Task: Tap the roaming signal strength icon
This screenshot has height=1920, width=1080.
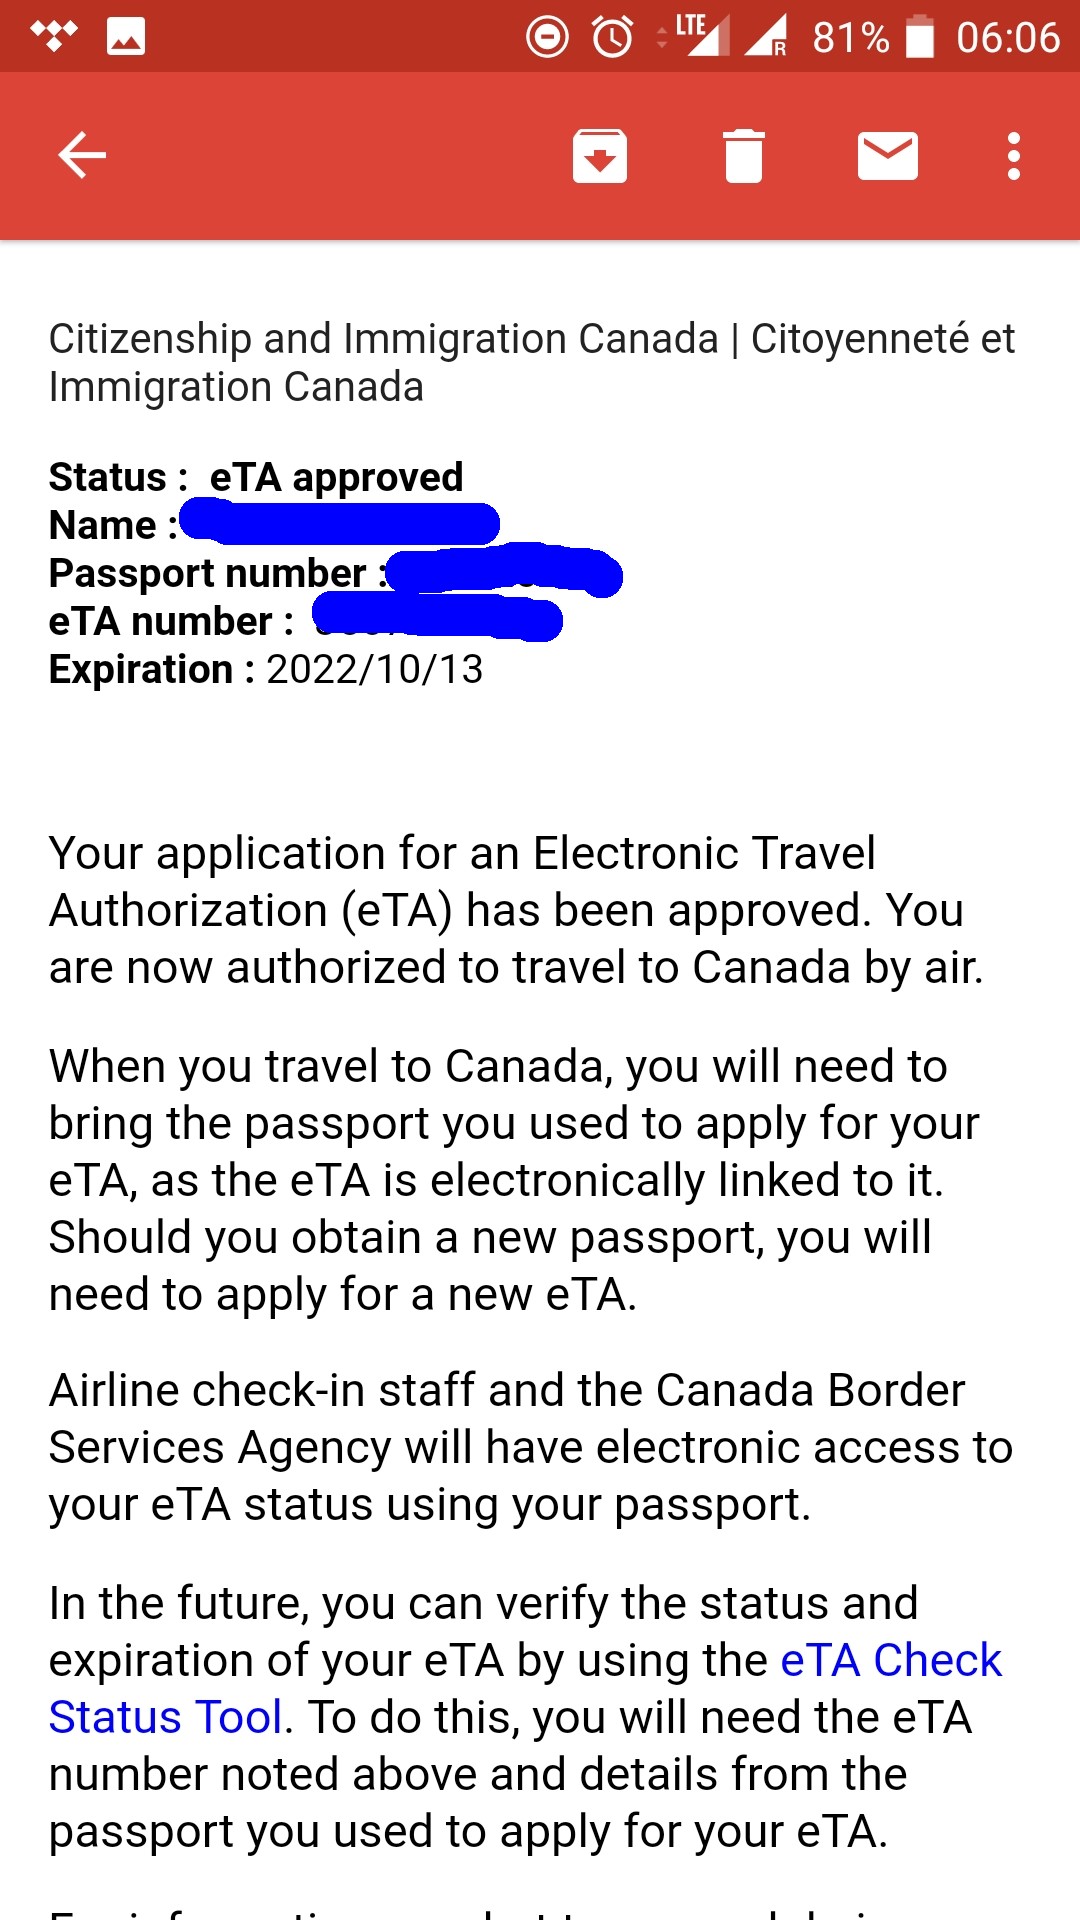Action: tap(766, 35)
